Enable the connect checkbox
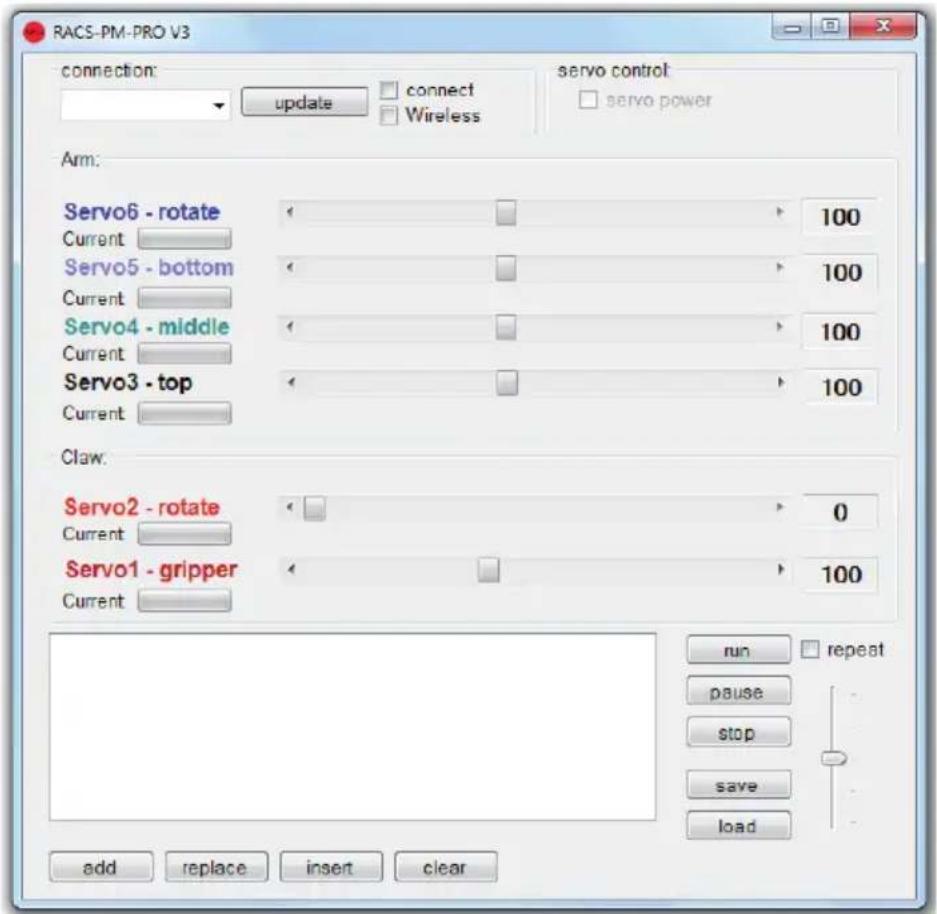Image resolution: width=937 pixels, height=914 pixels. 389,90
